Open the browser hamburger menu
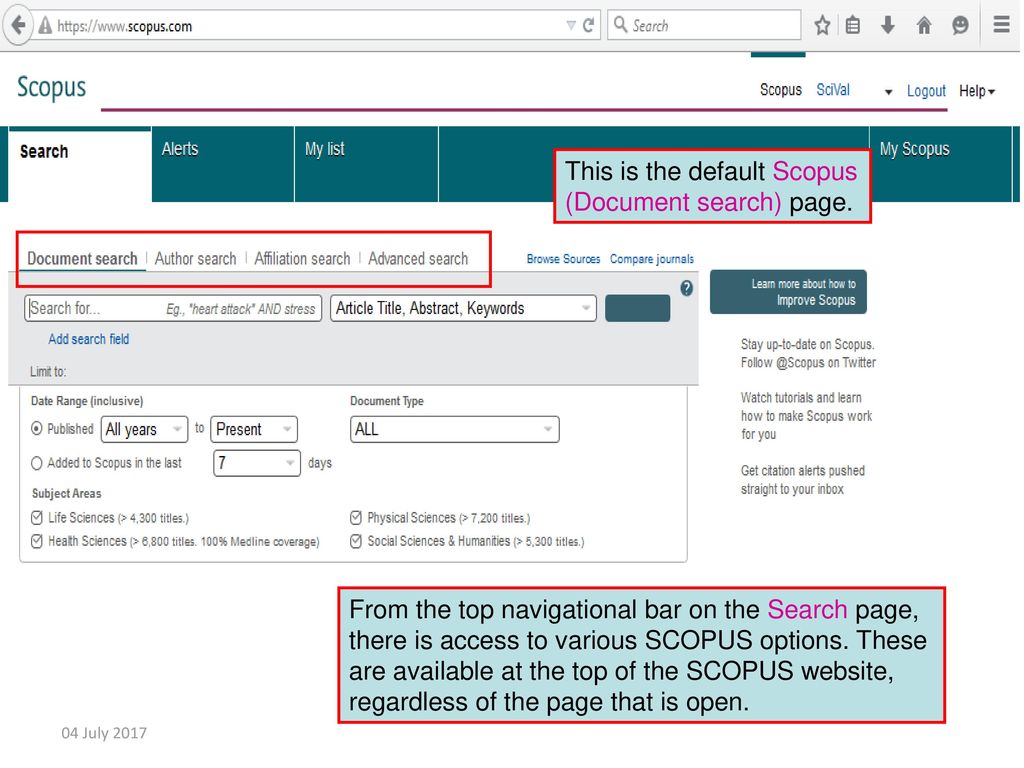The height and width of the screenshot is (768, 1024). click(1001, 25)
